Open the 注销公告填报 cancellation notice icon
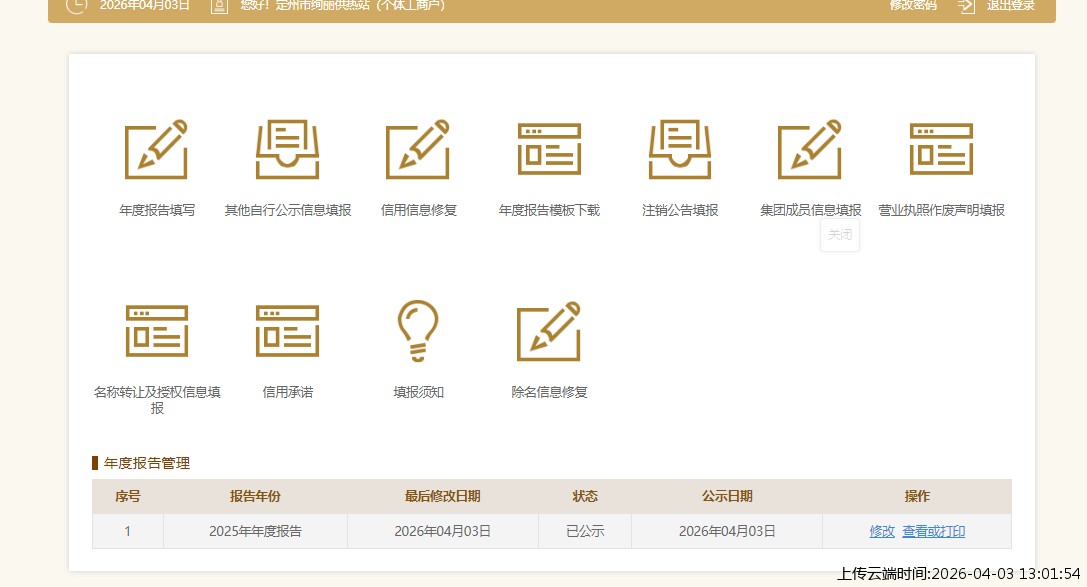 680,148
